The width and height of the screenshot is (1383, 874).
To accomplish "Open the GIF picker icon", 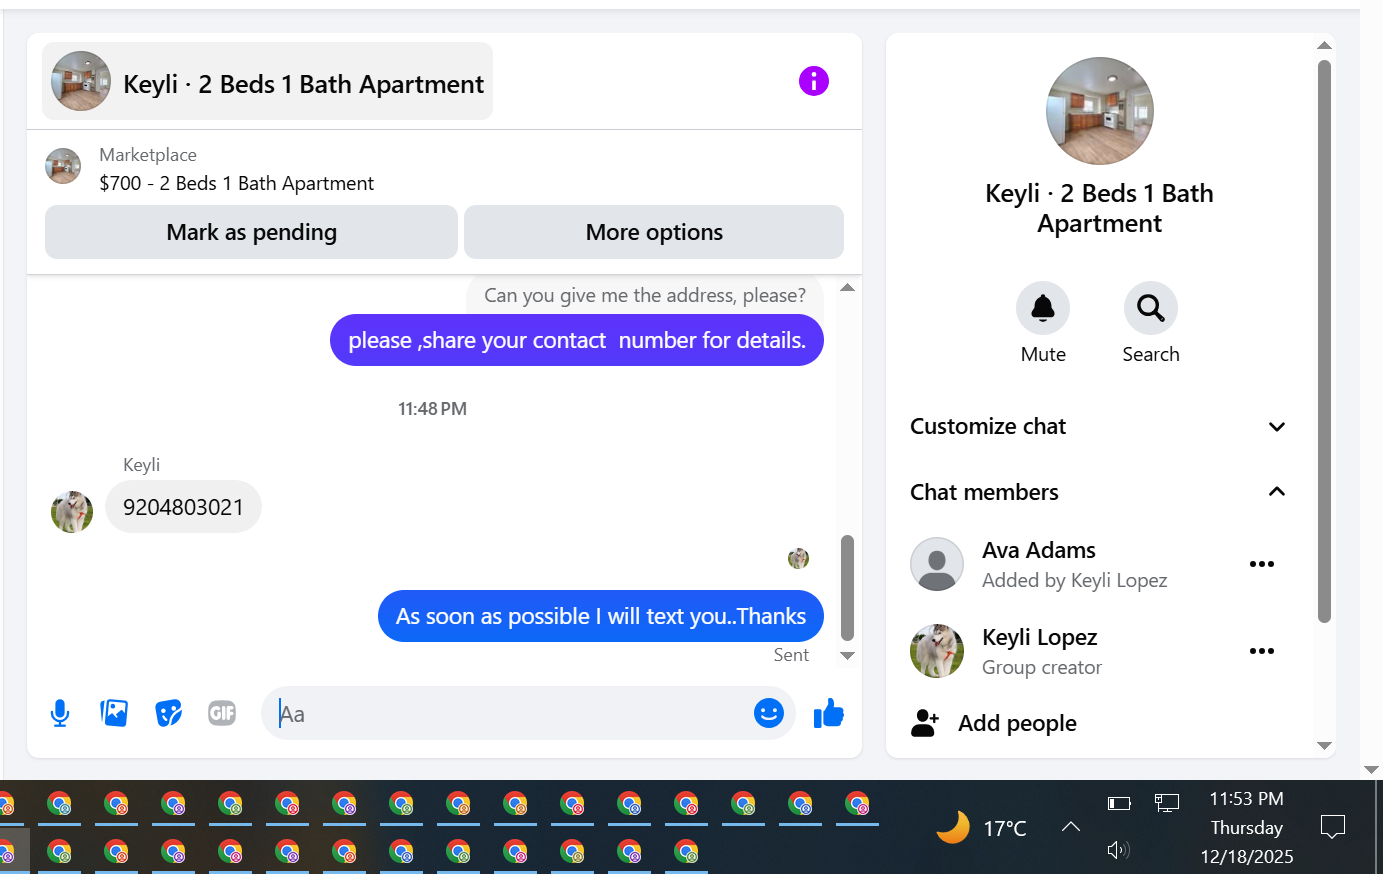I will [222, 713].
